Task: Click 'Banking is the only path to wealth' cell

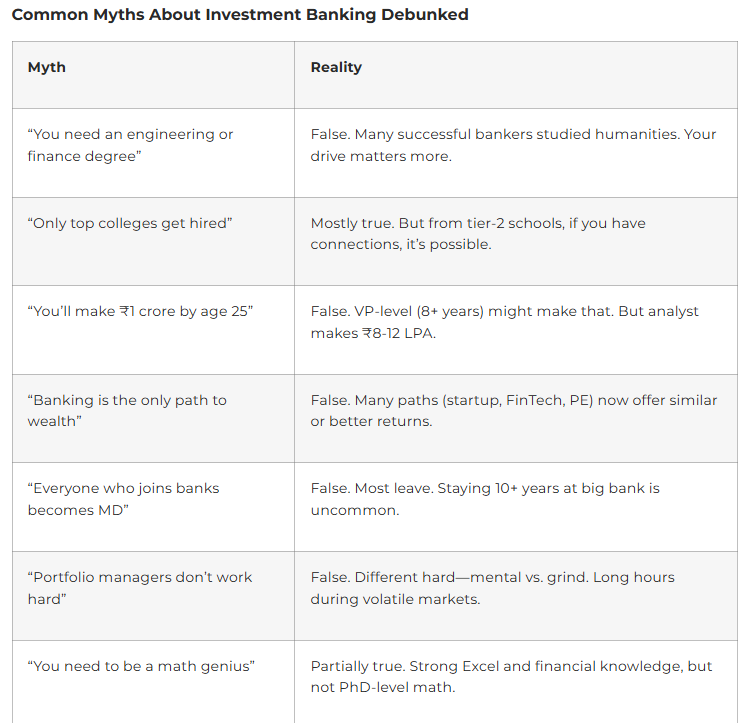Action: click(127, 410)
